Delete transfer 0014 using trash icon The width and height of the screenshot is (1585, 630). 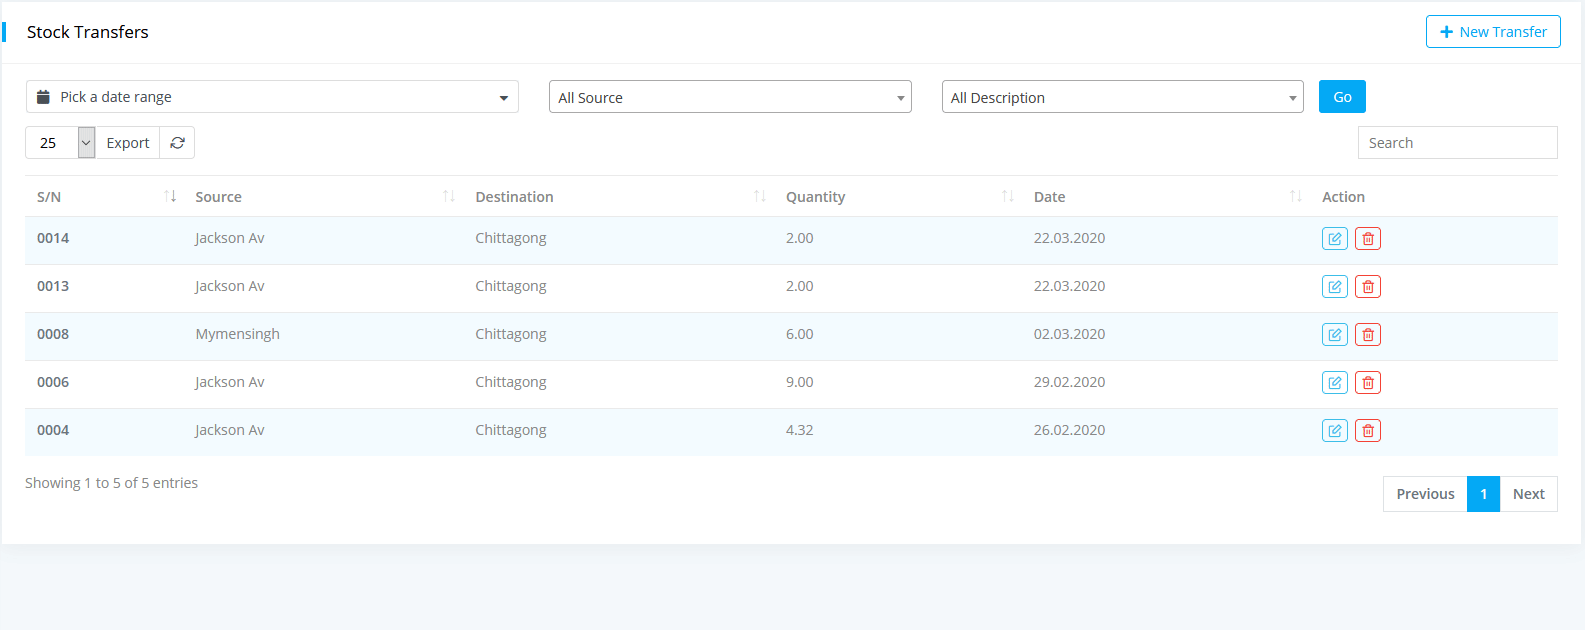tap(1367, 239)
